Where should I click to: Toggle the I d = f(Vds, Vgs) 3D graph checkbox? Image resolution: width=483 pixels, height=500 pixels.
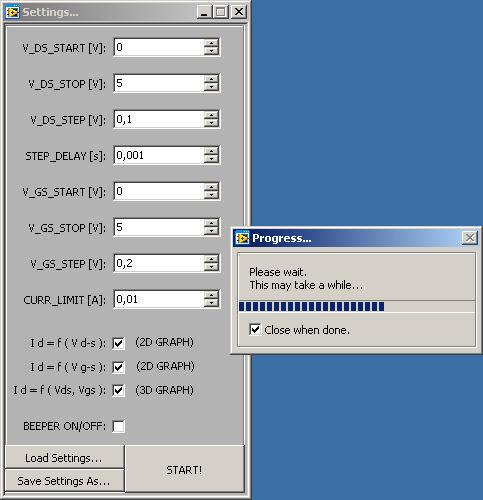[x=118, y=390]
